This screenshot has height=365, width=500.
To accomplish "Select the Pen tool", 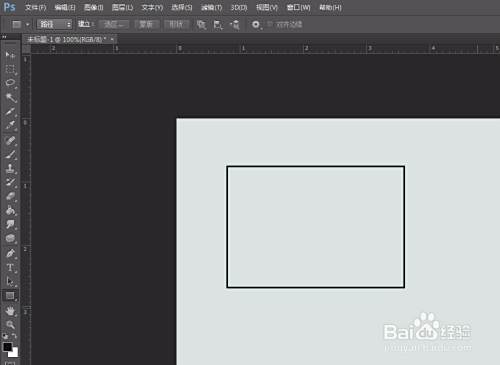I will point(10,253).
